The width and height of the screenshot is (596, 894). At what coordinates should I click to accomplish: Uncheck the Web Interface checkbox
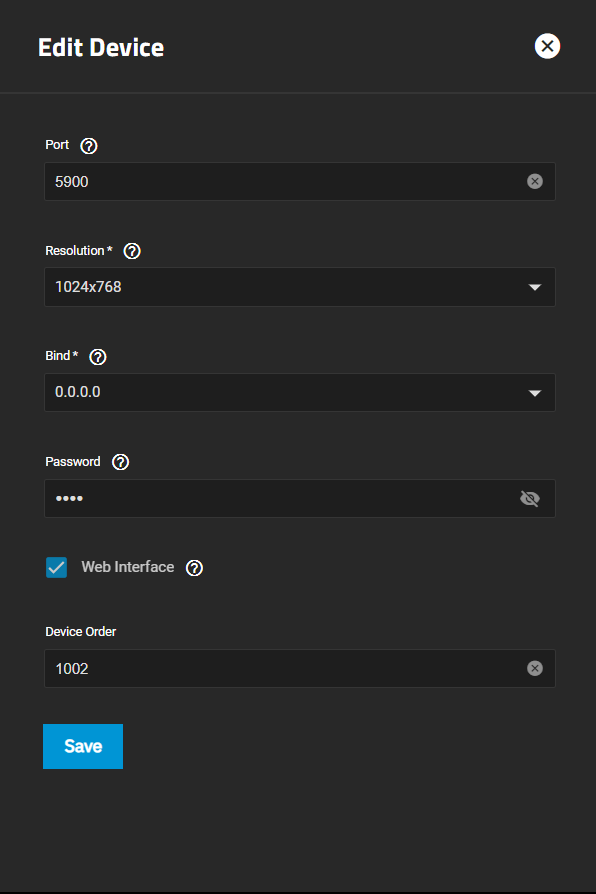pyautogui.click(x=56, y=567)
